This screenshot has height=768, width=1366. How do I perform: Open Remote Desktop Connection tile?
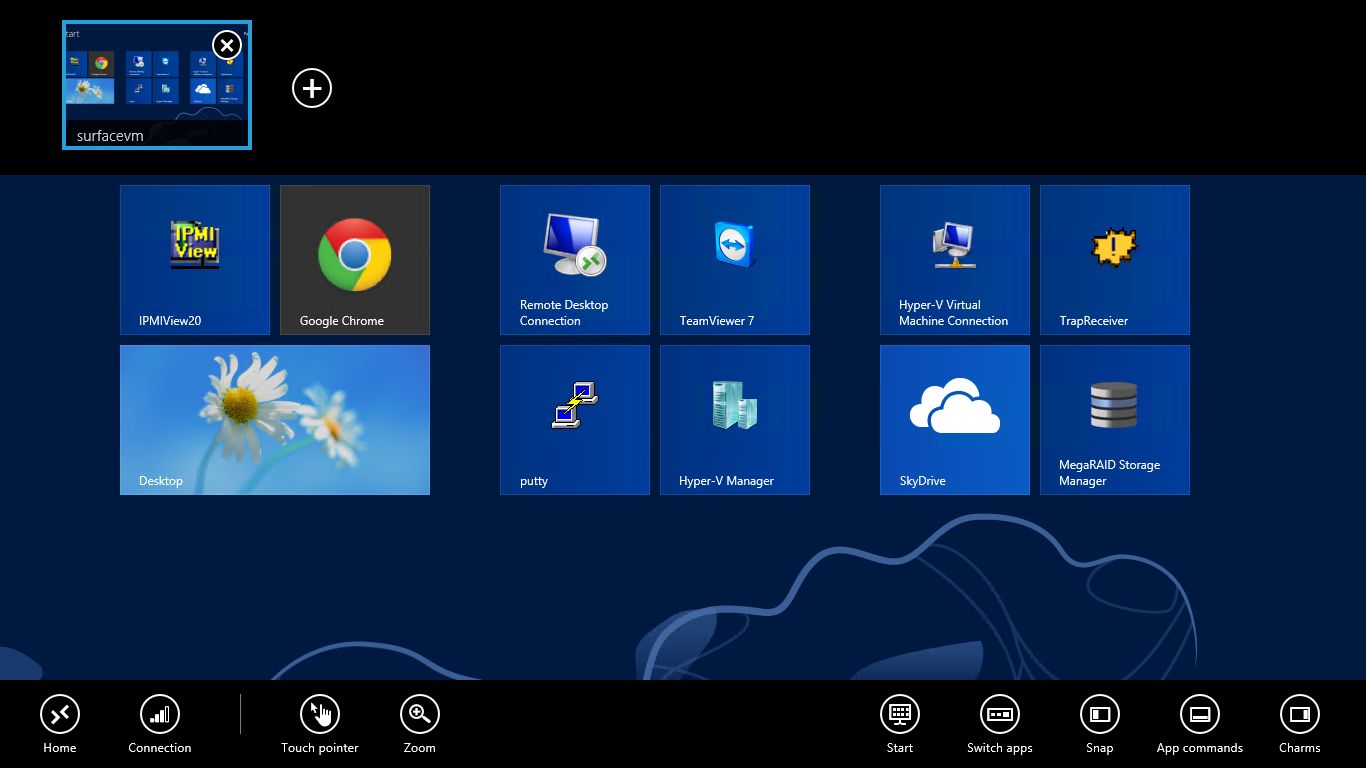575,260
